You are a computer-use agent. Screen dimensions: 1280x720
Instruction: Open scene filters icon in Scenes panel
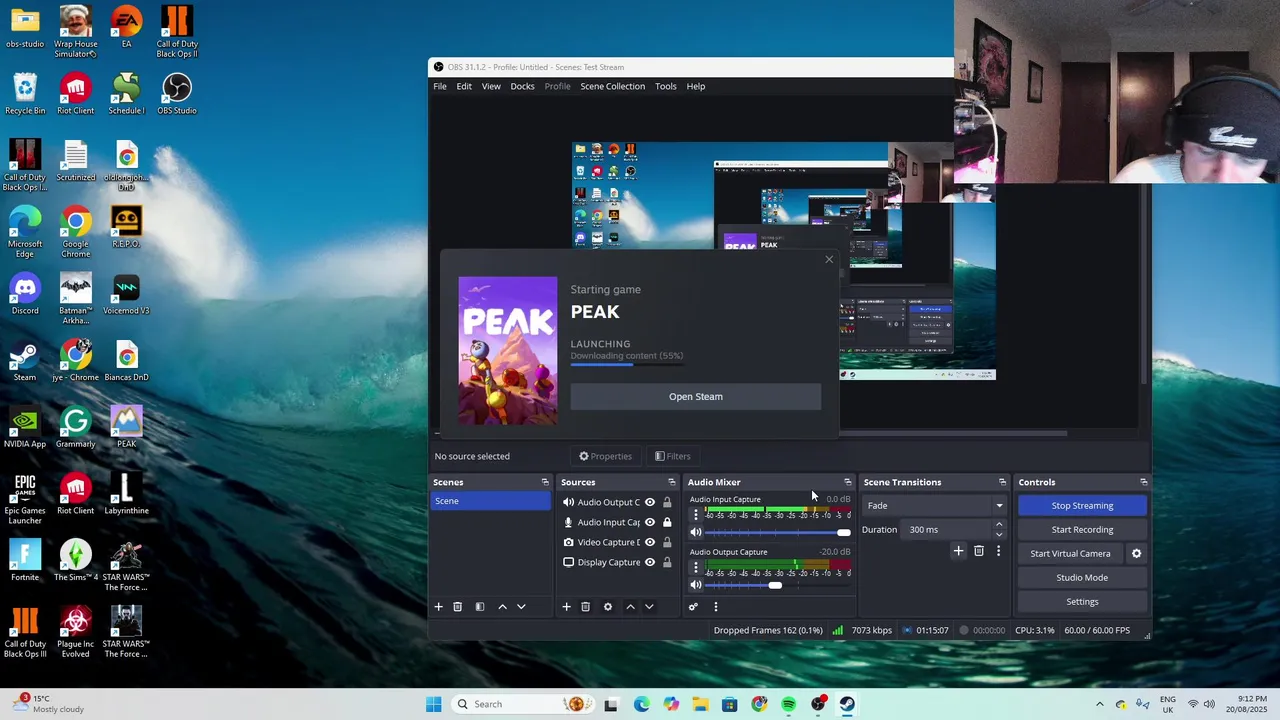tap(479, 607)
